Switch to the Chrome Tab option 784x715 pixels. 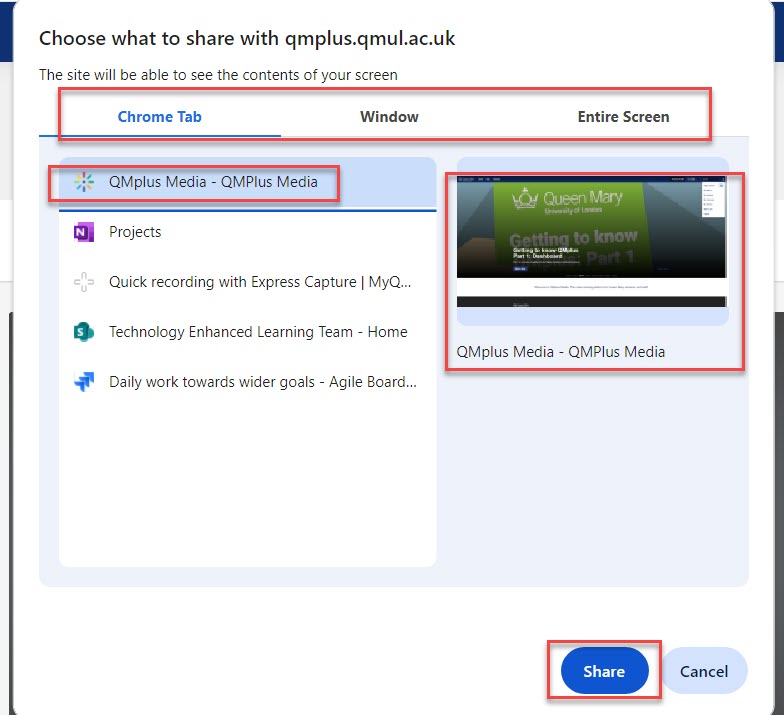point(160,116)
